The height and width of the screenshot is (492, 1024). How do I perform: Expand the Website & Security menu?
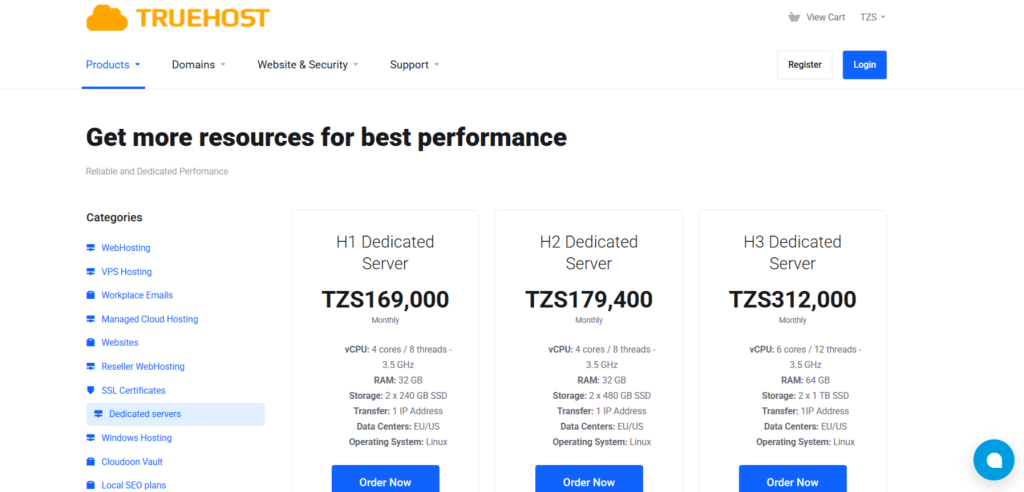tap(308, 65)
